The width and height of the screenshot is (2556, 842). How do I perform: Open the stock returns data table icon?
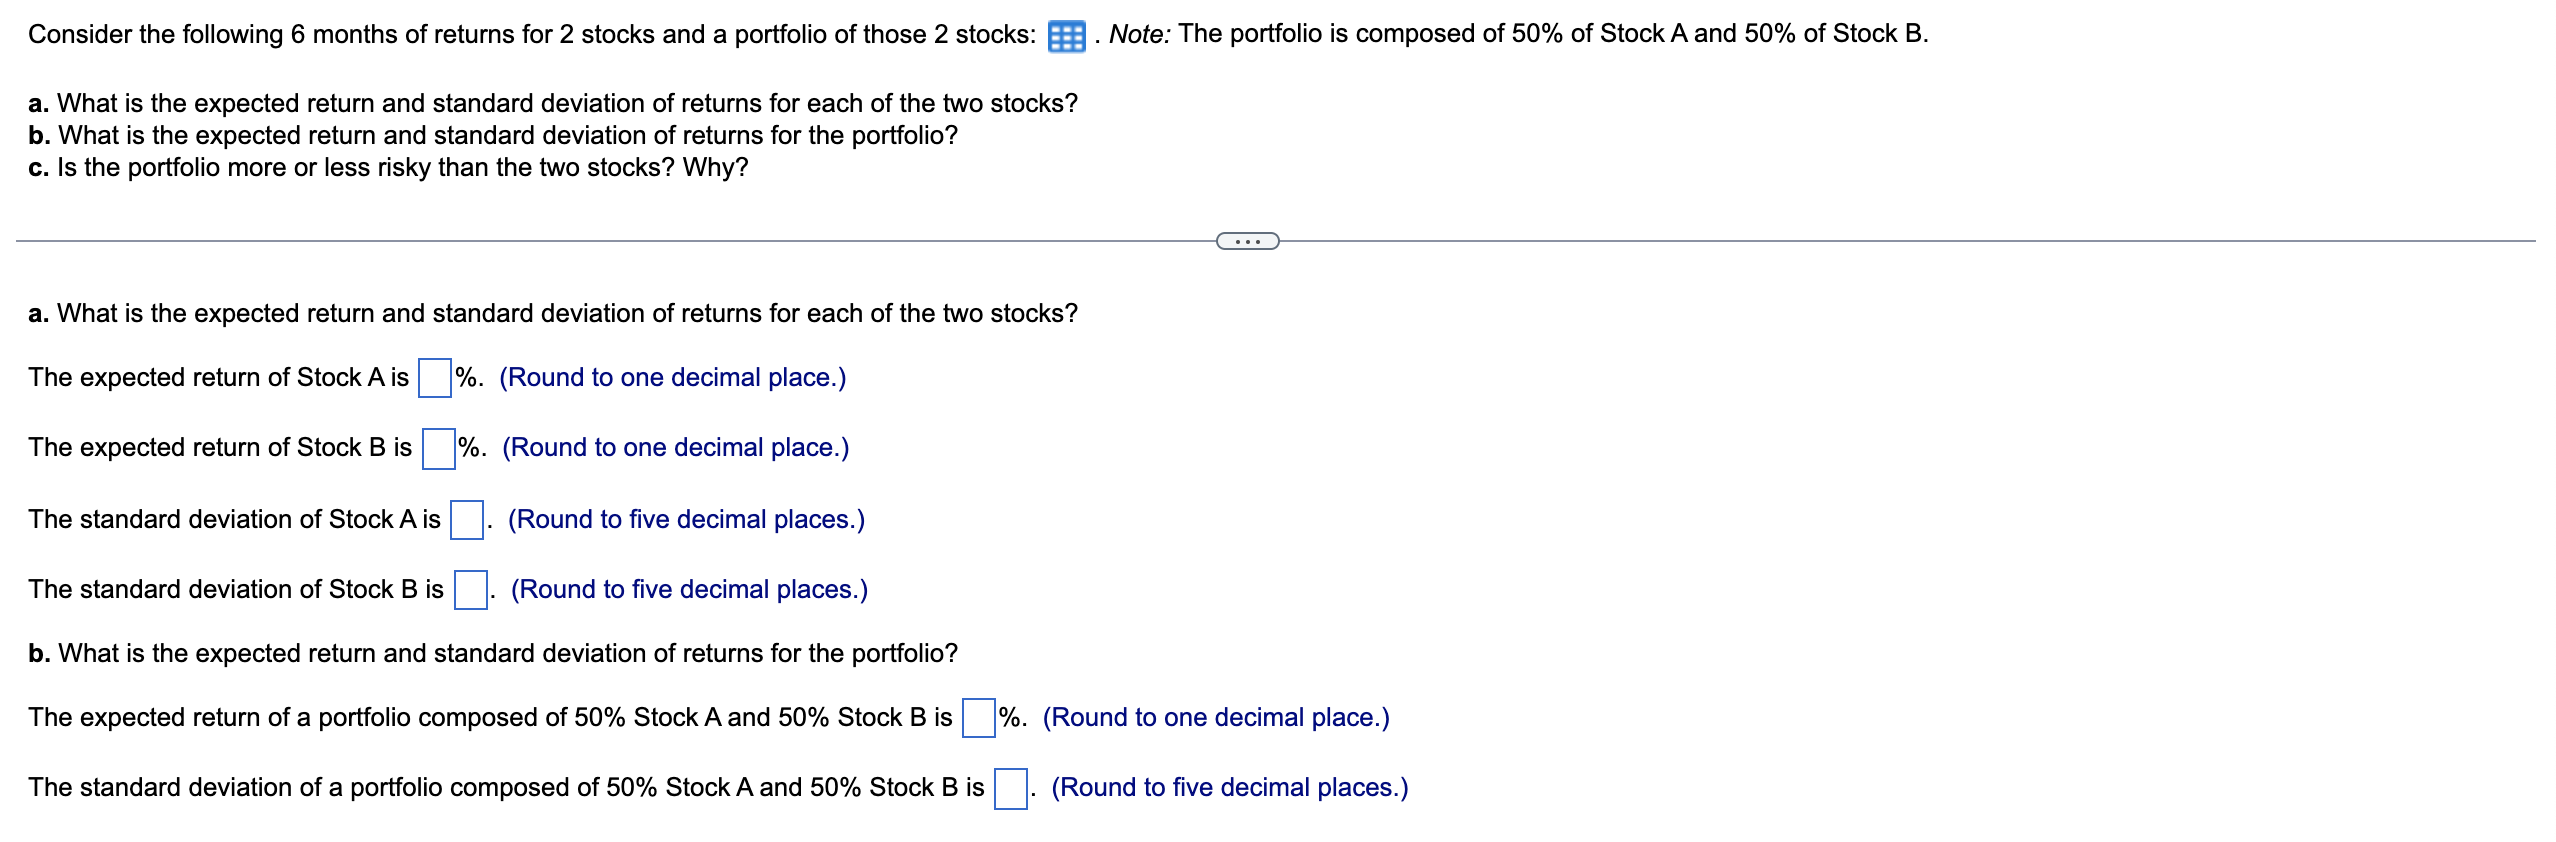[x=1066, y=37]
